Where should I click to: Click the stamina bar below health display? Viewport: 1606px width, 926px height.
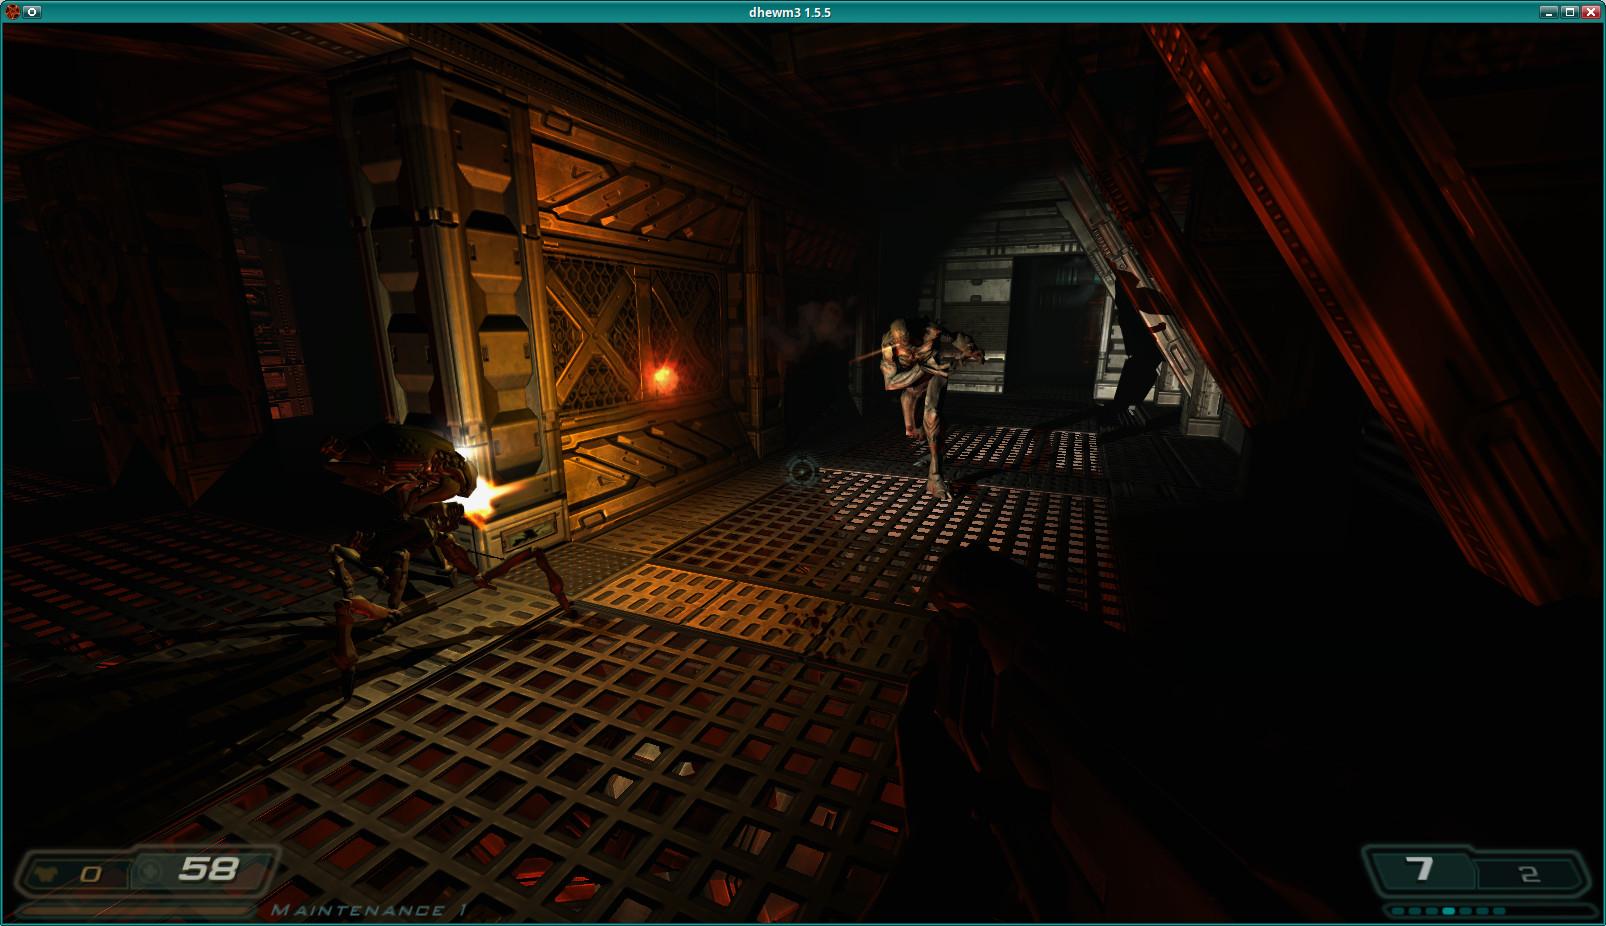pos(137,909)
